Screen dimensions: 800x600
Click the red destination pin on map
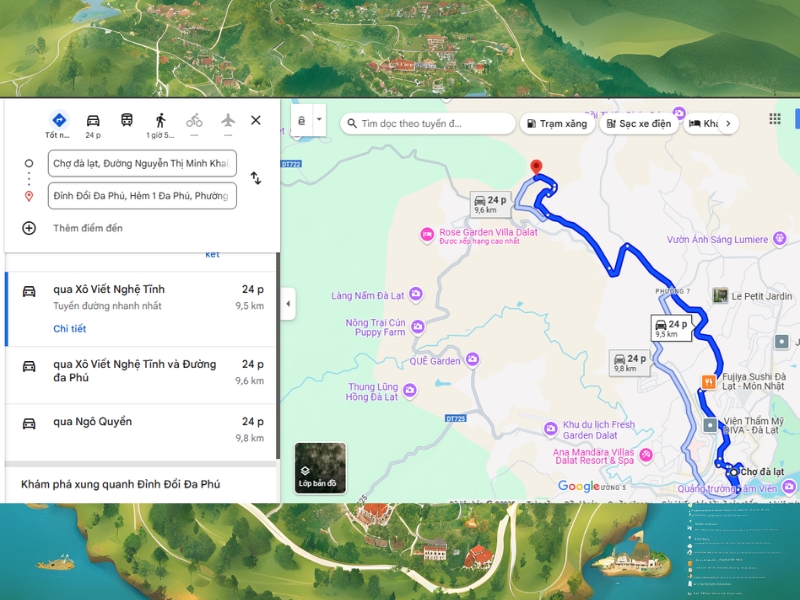[535, 168]
